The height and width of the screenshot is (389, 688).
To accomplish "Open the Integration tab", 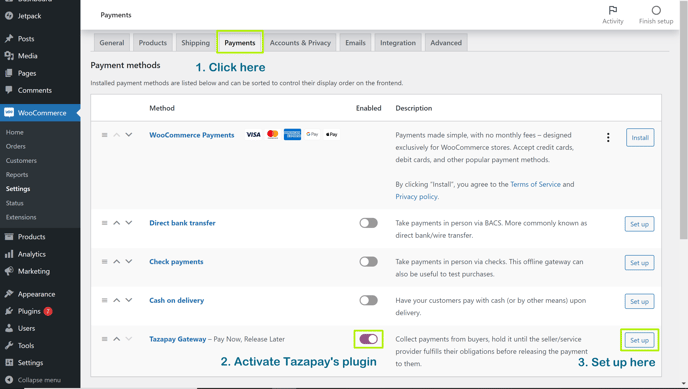I will click(x=398, y=43).
